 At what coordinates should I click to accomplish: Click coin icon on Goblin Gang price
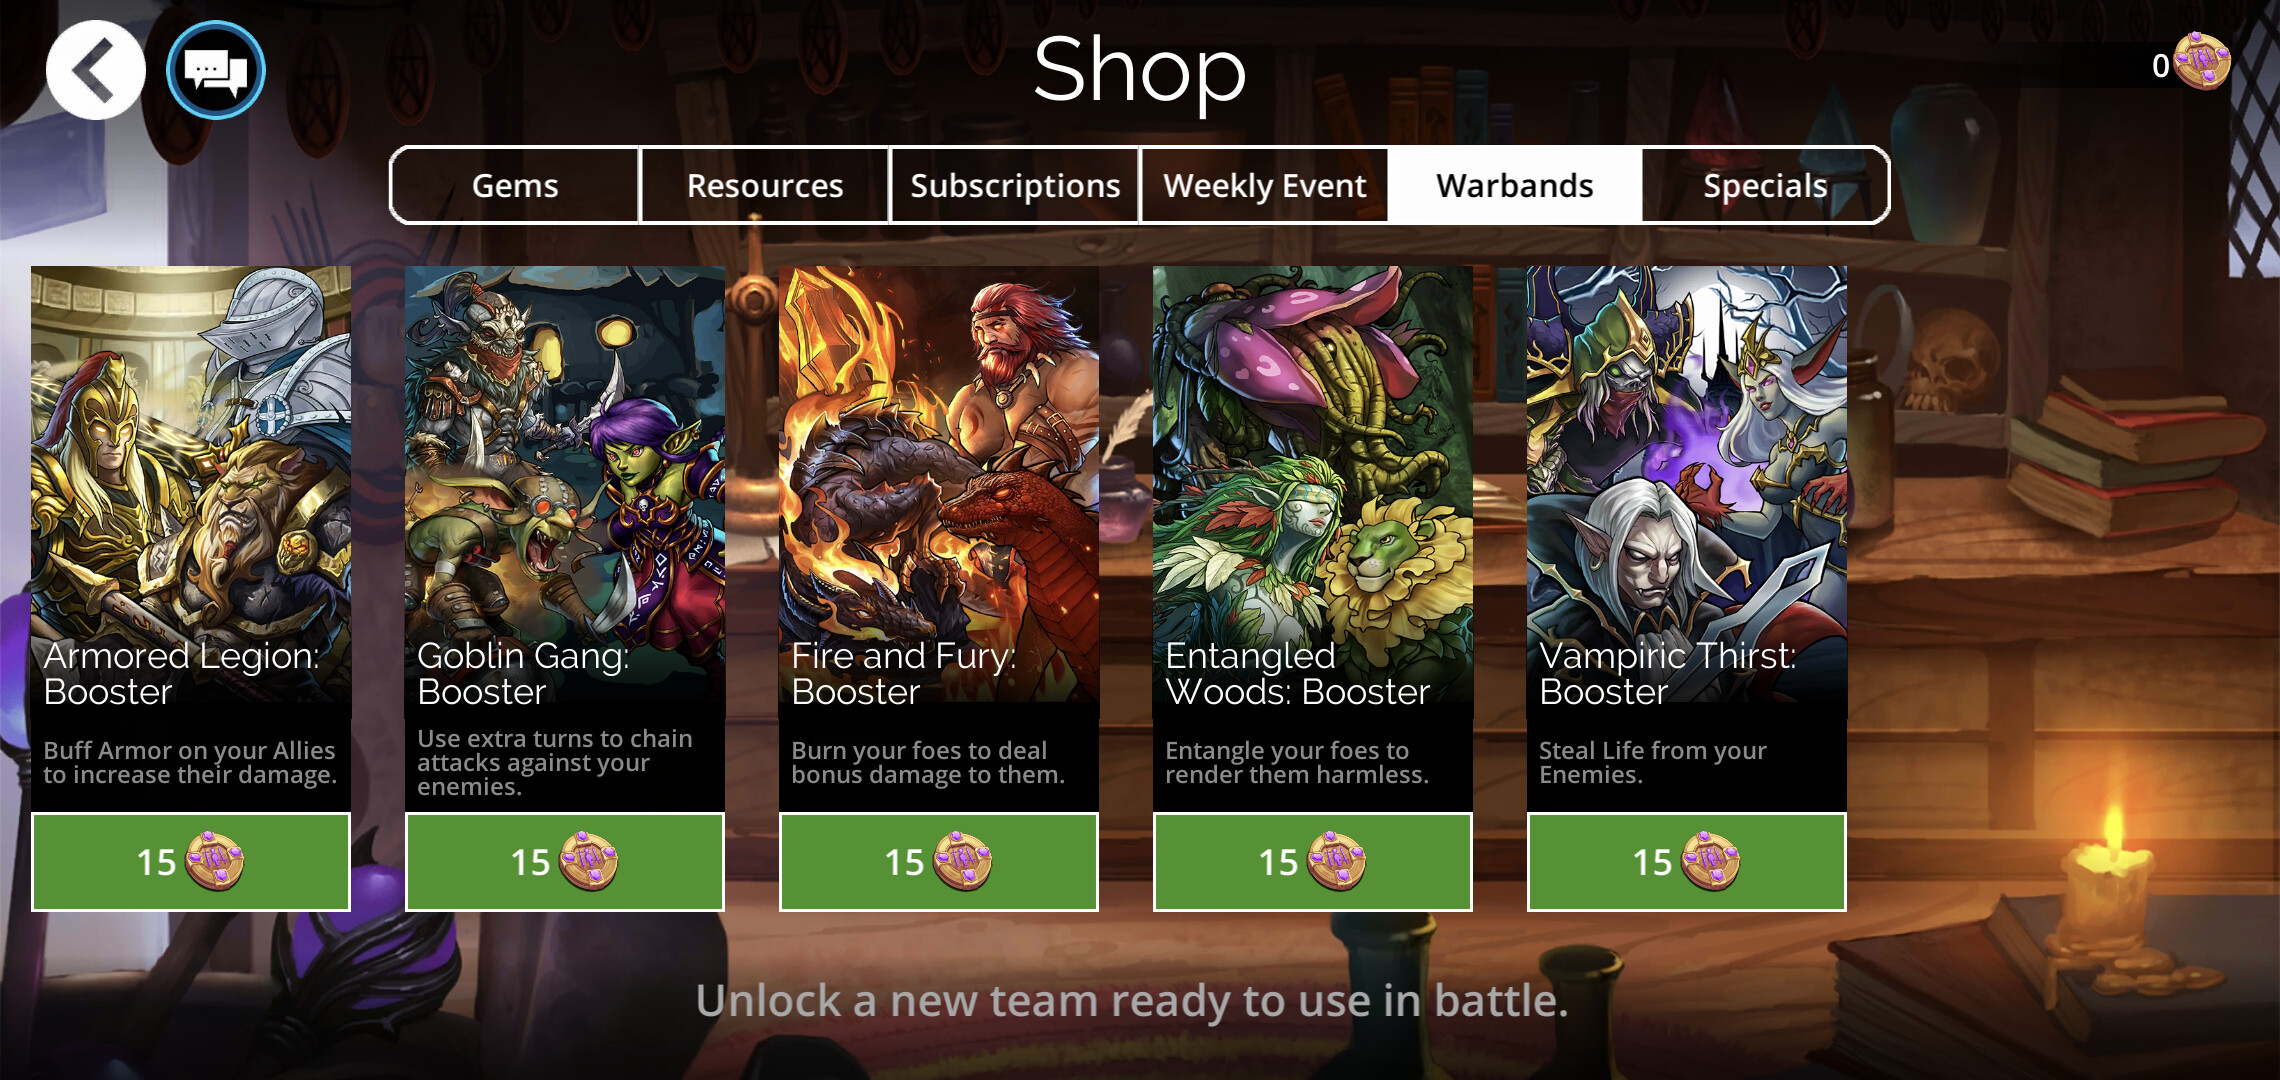[x=588, y=861]
